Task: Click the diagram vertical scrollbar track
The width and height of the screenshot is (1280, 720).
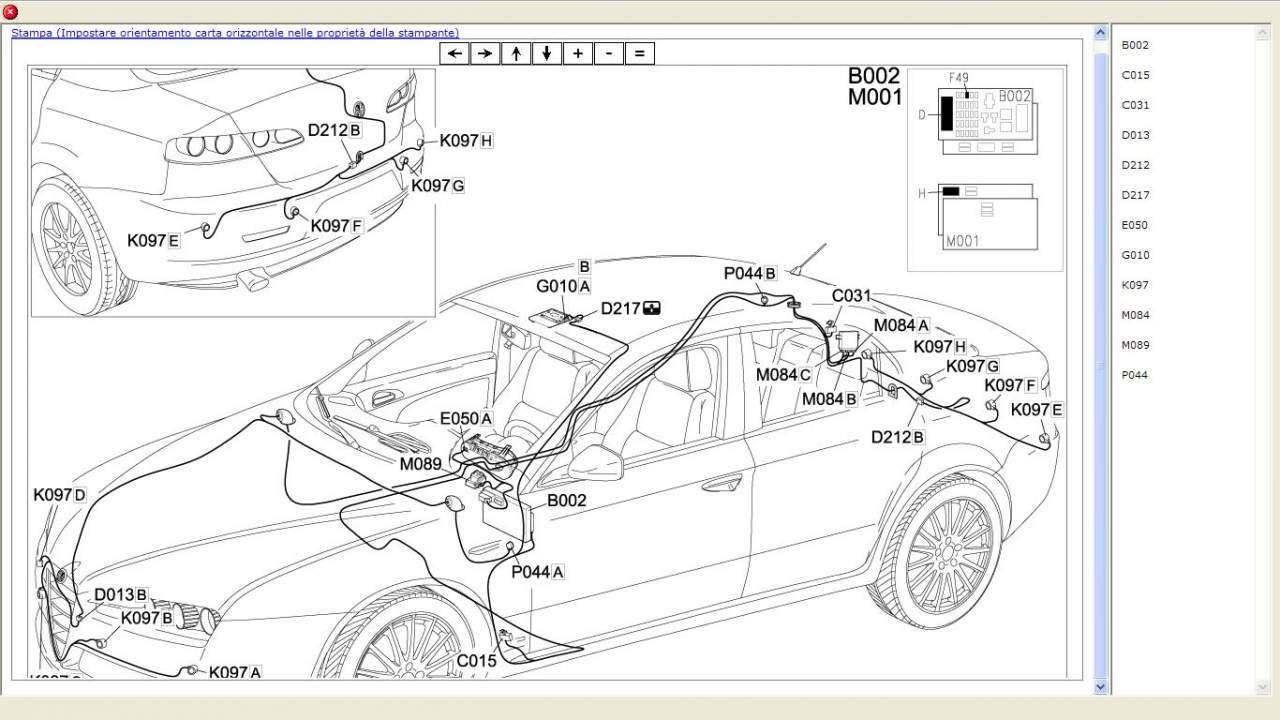Action: pos(1101,360)
